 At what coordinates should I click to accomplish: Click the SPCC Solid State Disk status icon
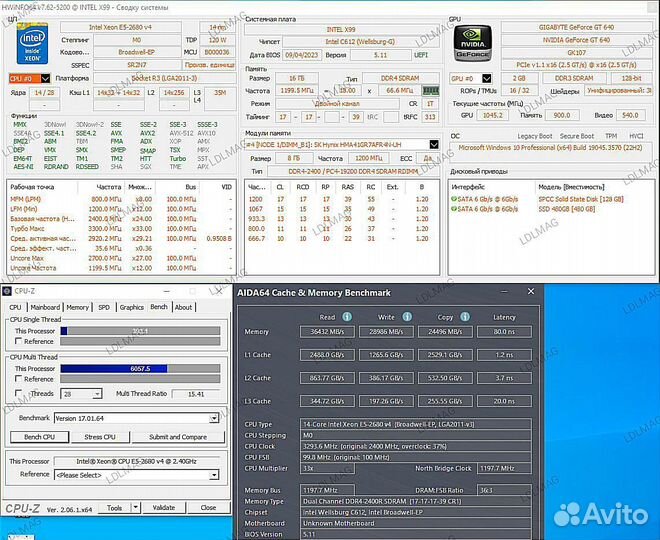tap(454, 199)
